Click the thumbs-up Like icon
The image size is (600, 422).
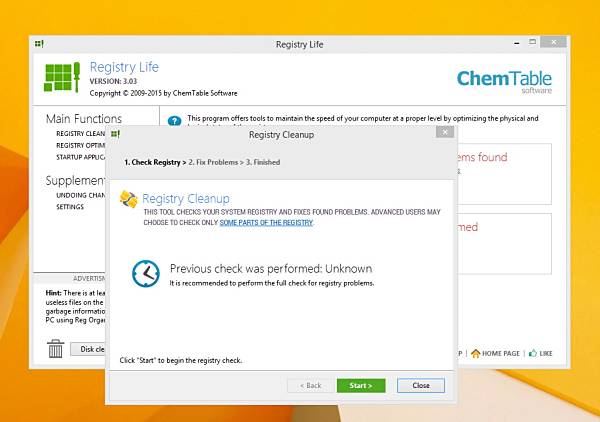point(533,353)
